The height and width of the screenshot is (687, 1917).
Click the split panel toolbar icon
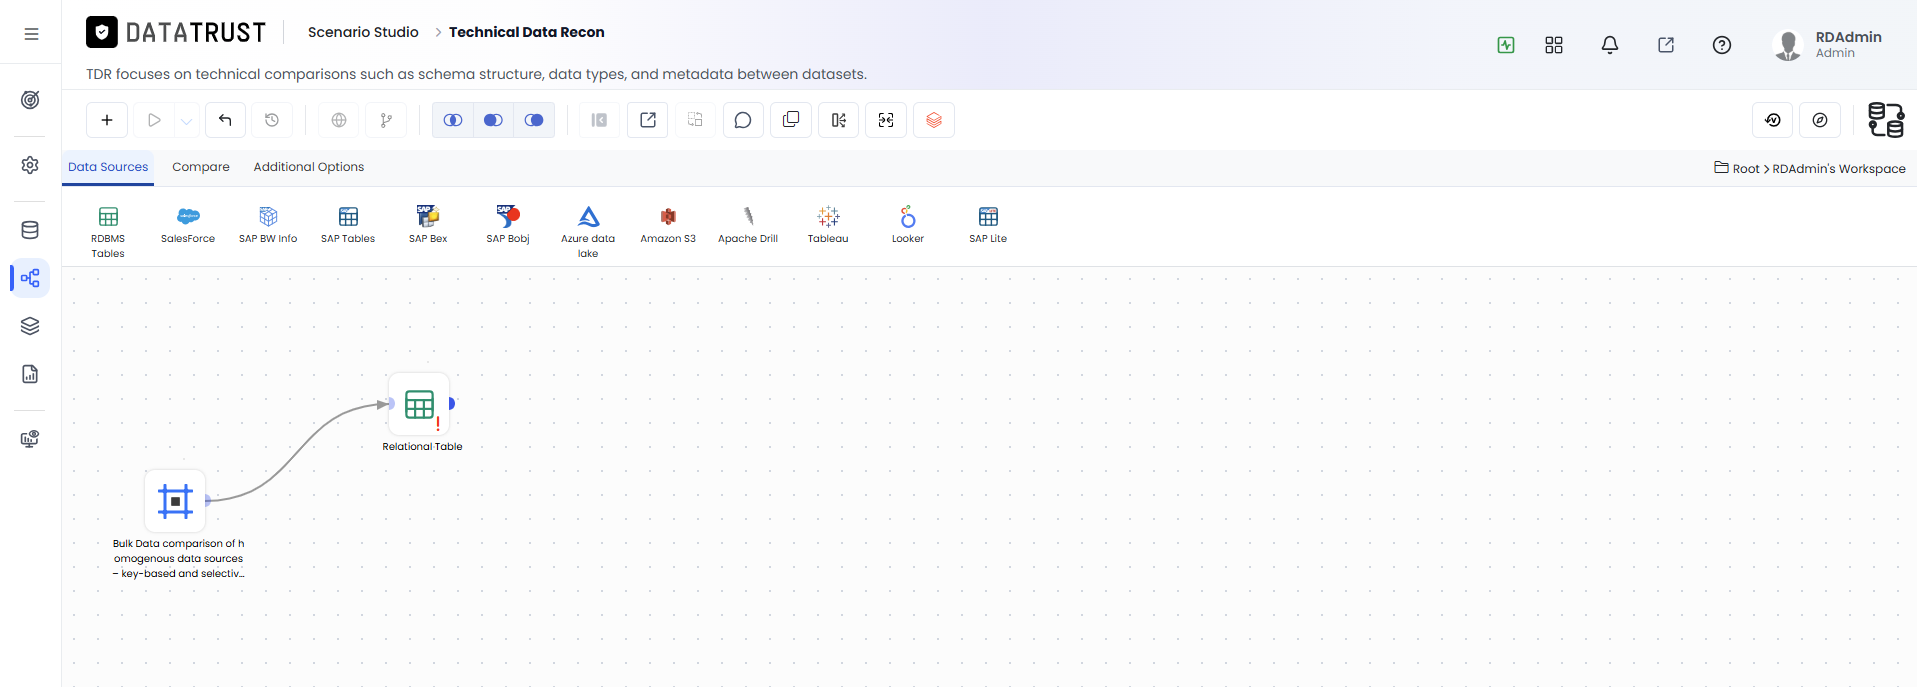click(x=839, y=120)
